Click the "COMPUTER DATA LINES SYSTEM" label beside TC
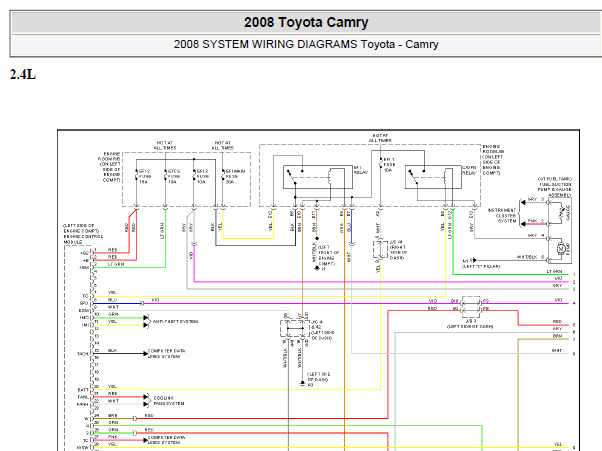This screenshot has width=602, height=451. [x=166, y=440]
